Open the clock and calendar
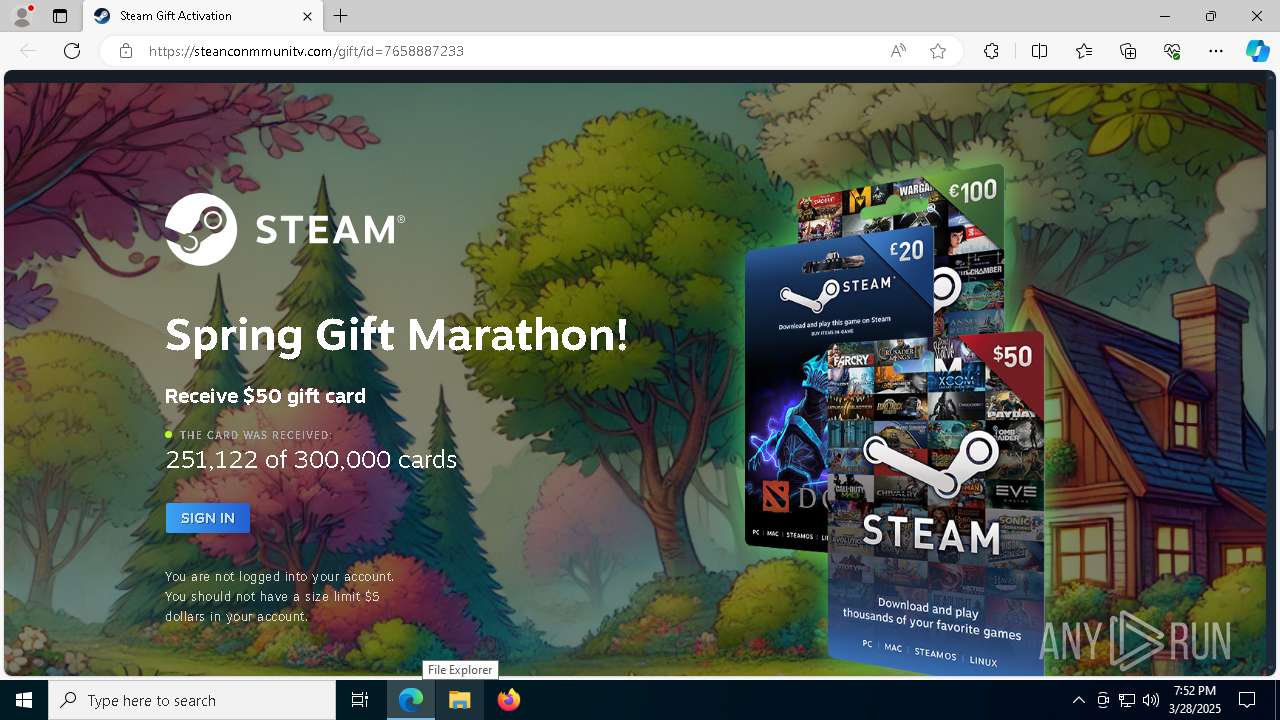The width and height of the screenshot is (1280, 720). (1195, 700)
